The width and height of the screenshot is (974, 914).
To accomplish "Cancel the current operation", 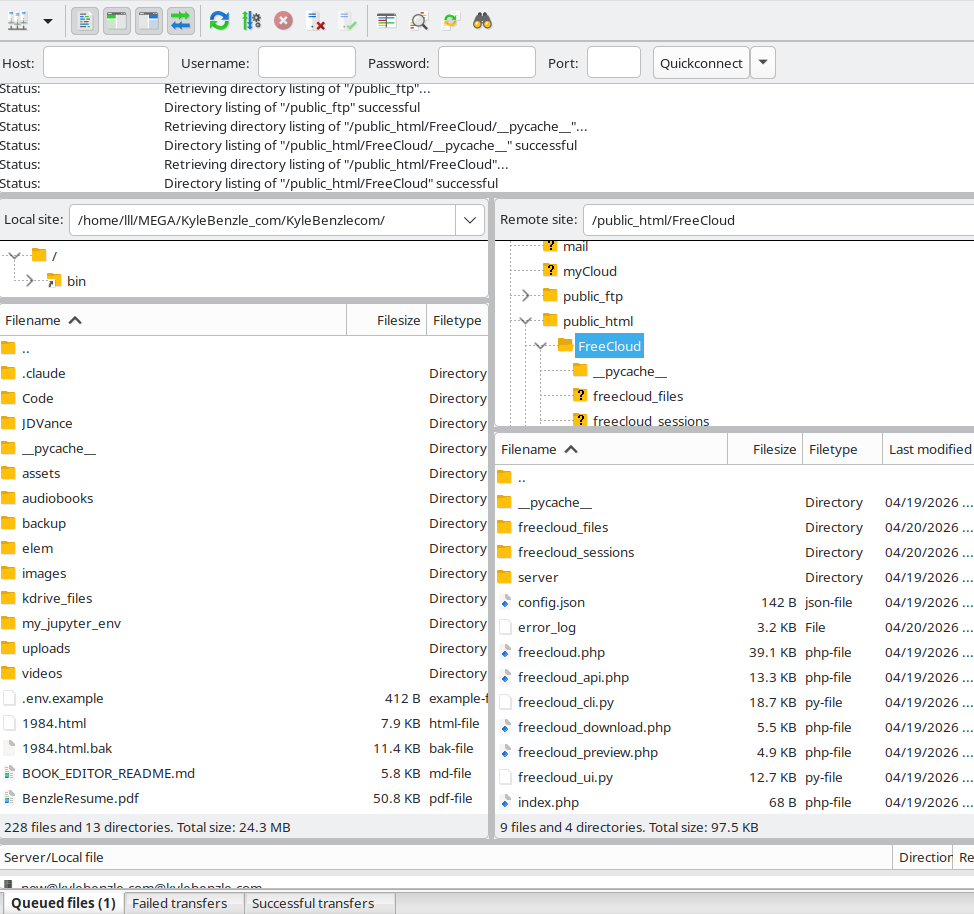I will pyautogui.click(x=282, y=20).
